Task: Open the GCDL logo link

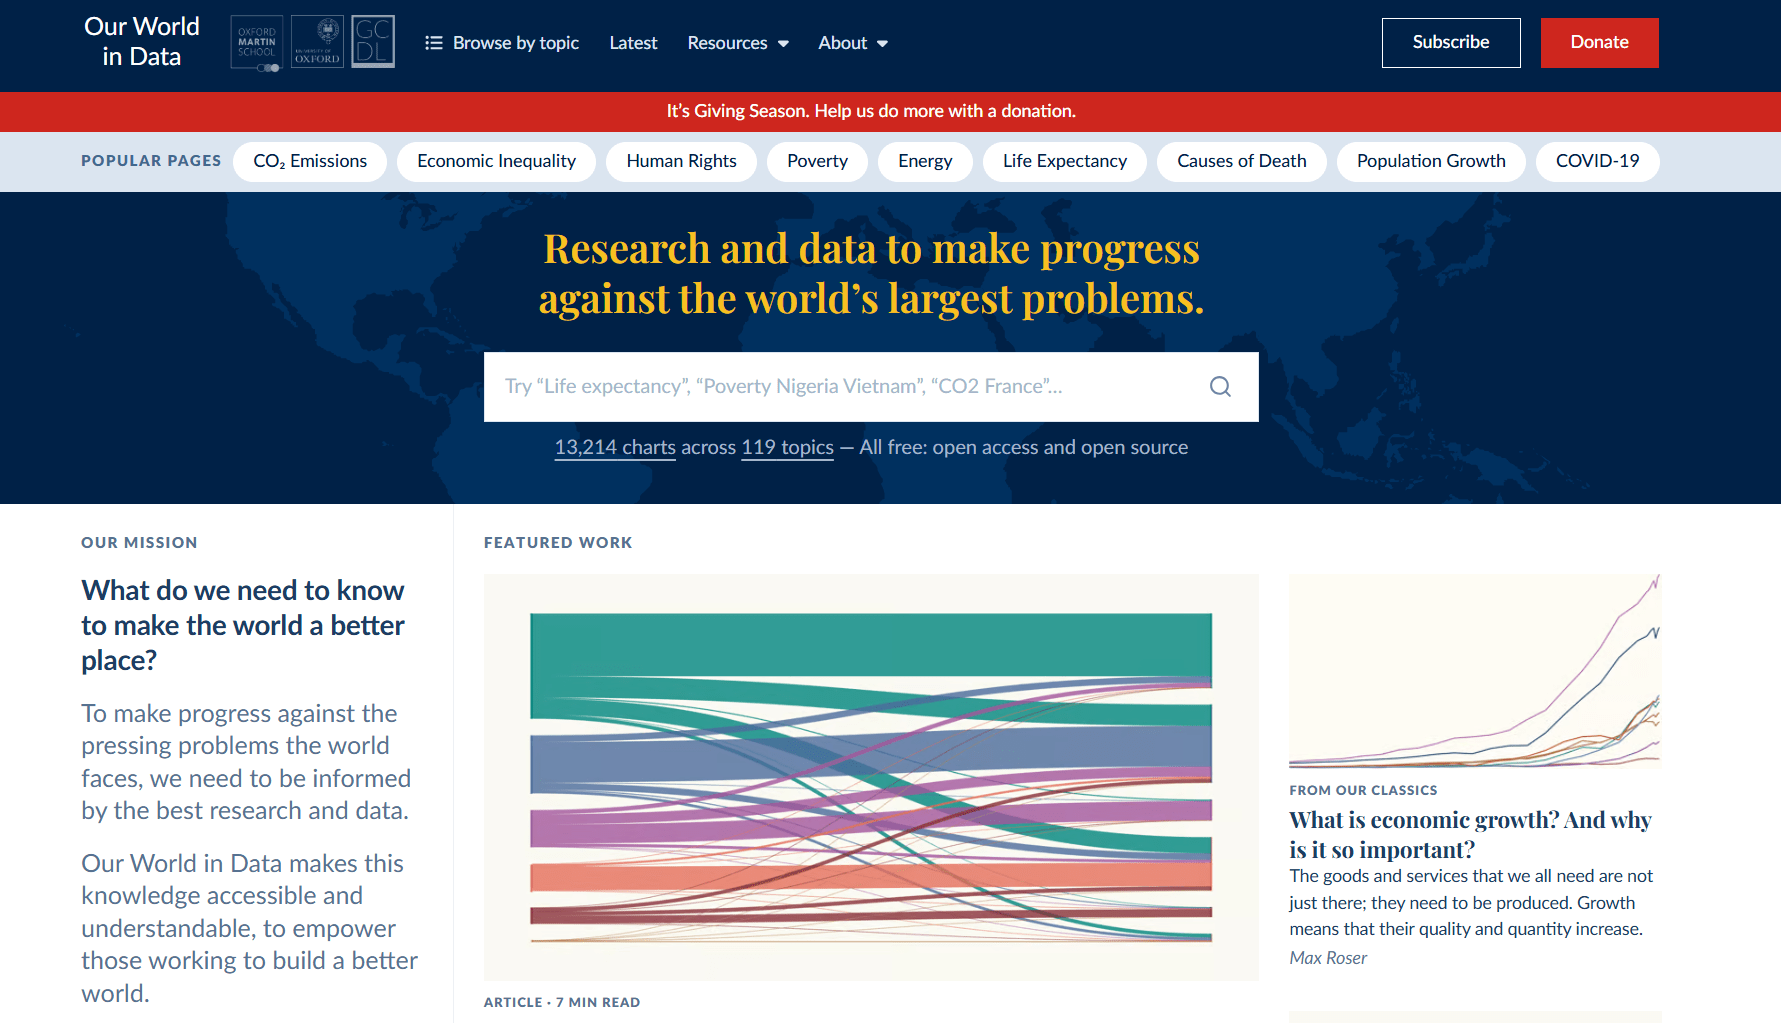Action: (x=372, y=41)
